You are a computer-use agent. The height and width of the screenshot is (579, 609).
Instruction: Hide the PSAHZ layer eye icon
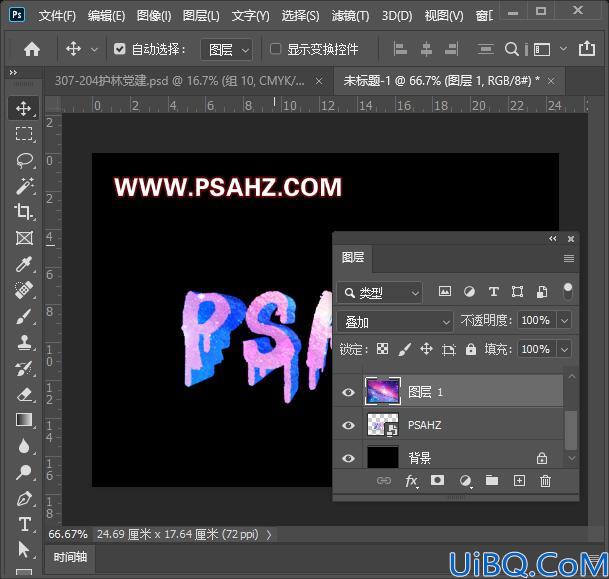pyautogui.click(x=348, y=425)
